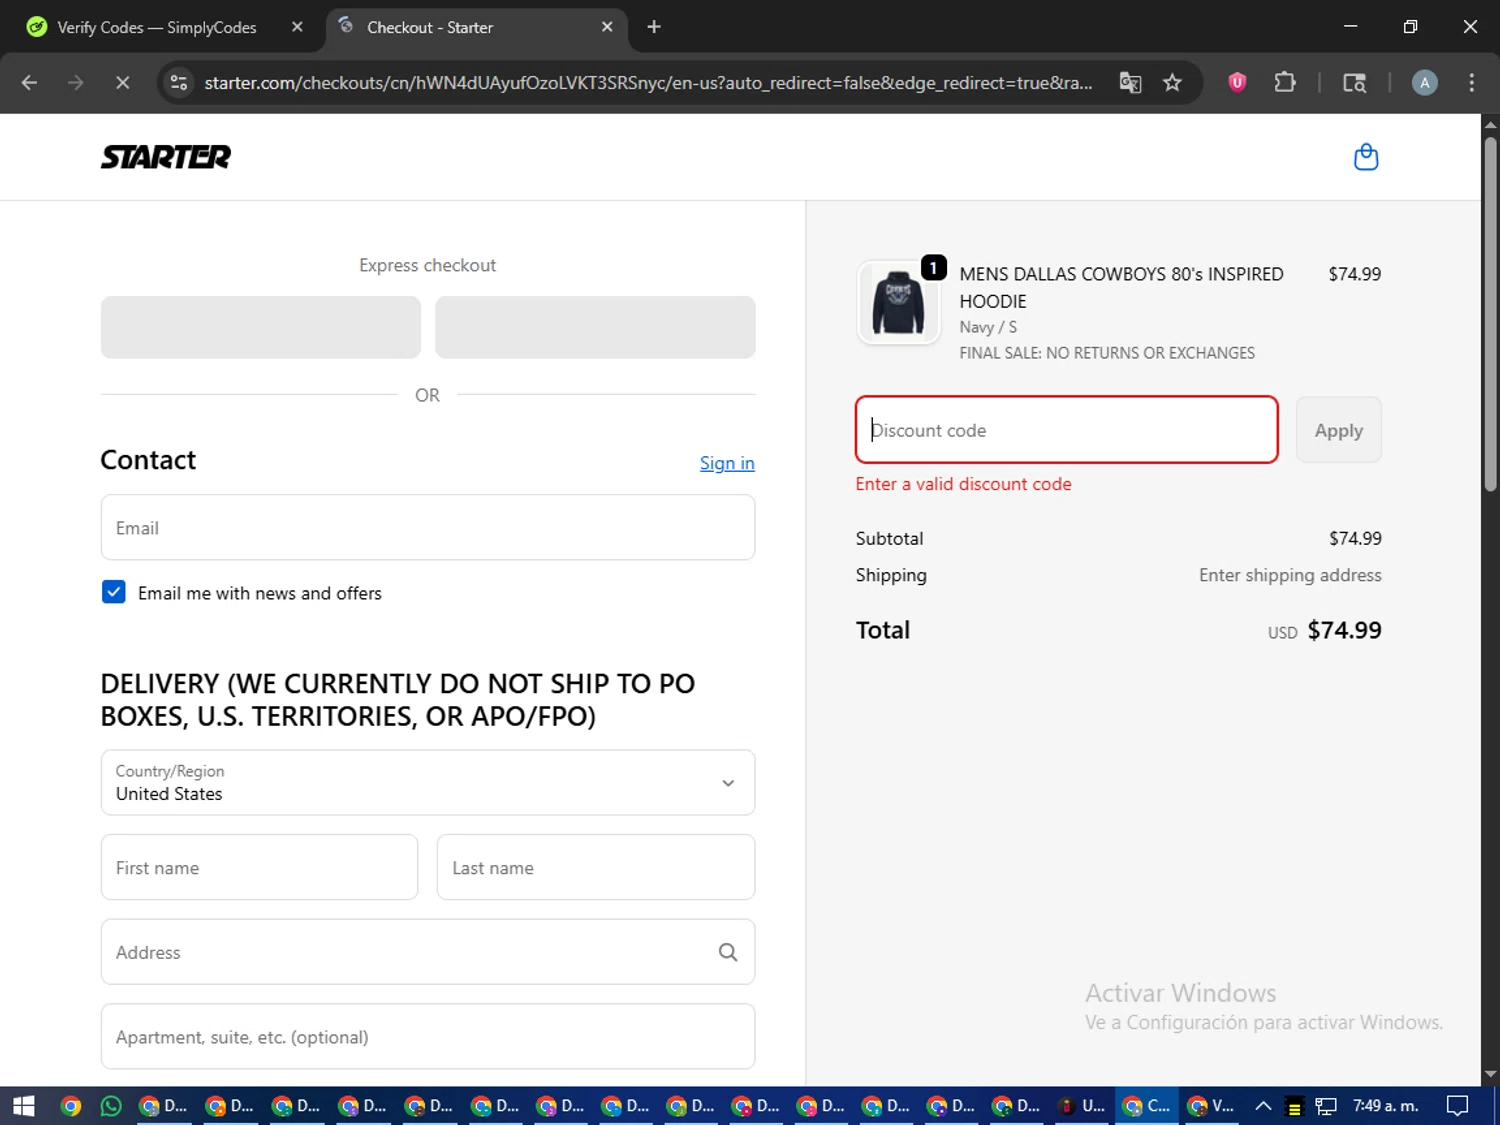
Task: Select the Checkout - Starter tab
Action: pos(430,27)
